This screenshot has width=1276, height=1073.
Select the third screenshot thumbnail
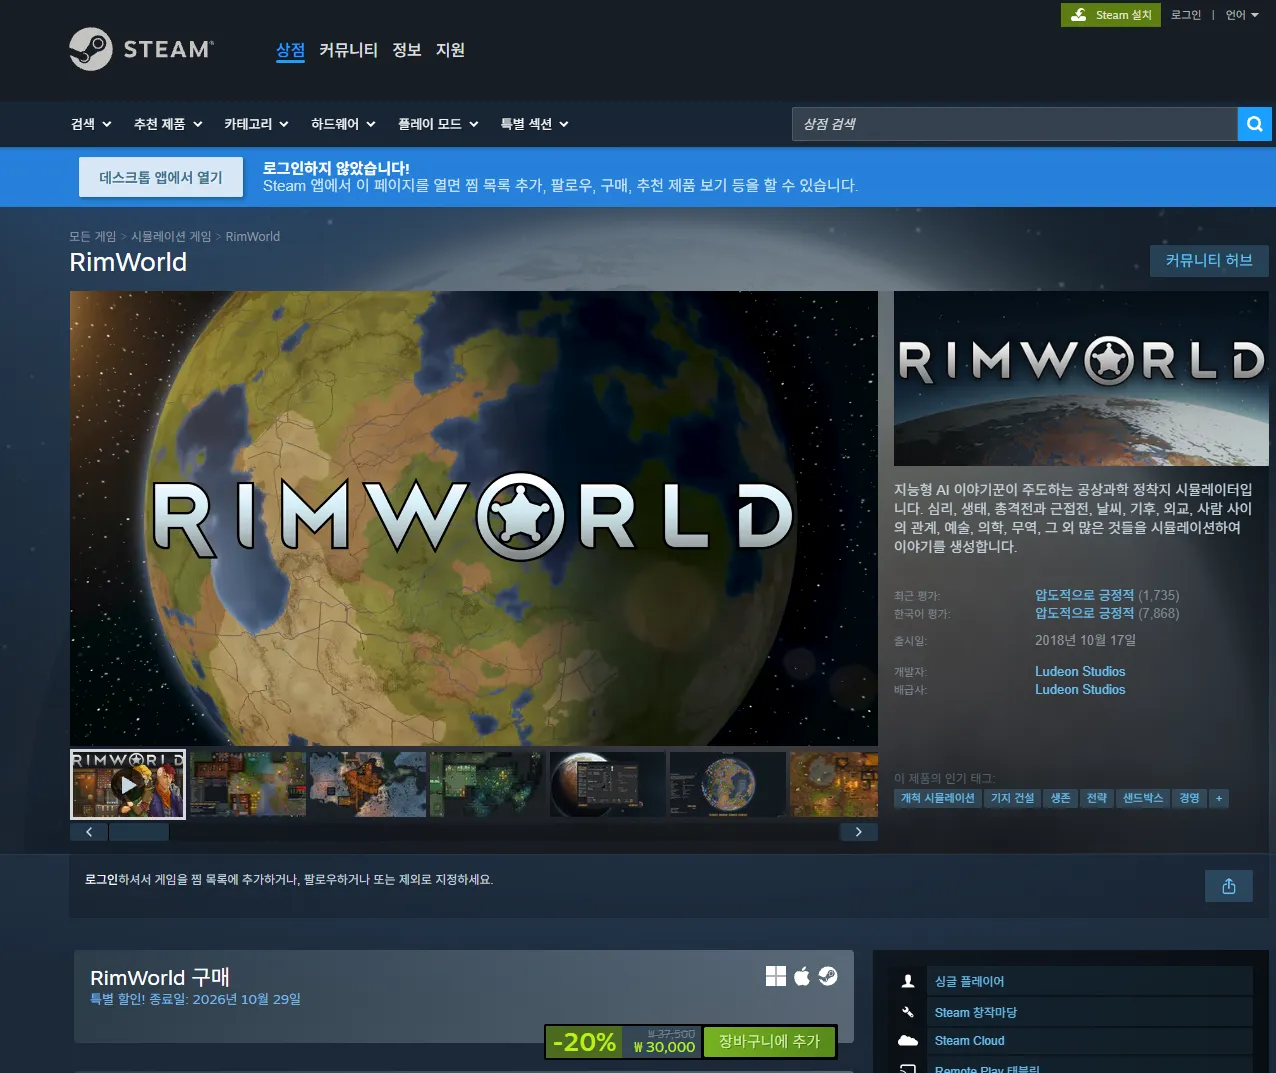click(x=368, y=785)
